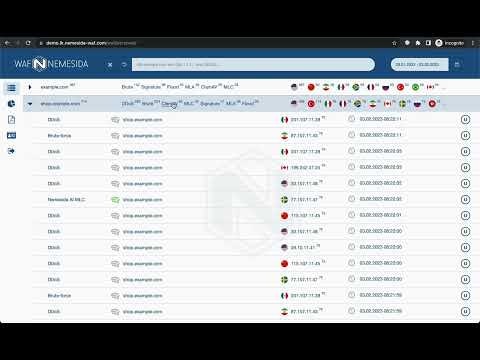Open the pie chart statistics page
This screenshot has width=480, height=360.
pyautogui.click(x=11, y=104)
